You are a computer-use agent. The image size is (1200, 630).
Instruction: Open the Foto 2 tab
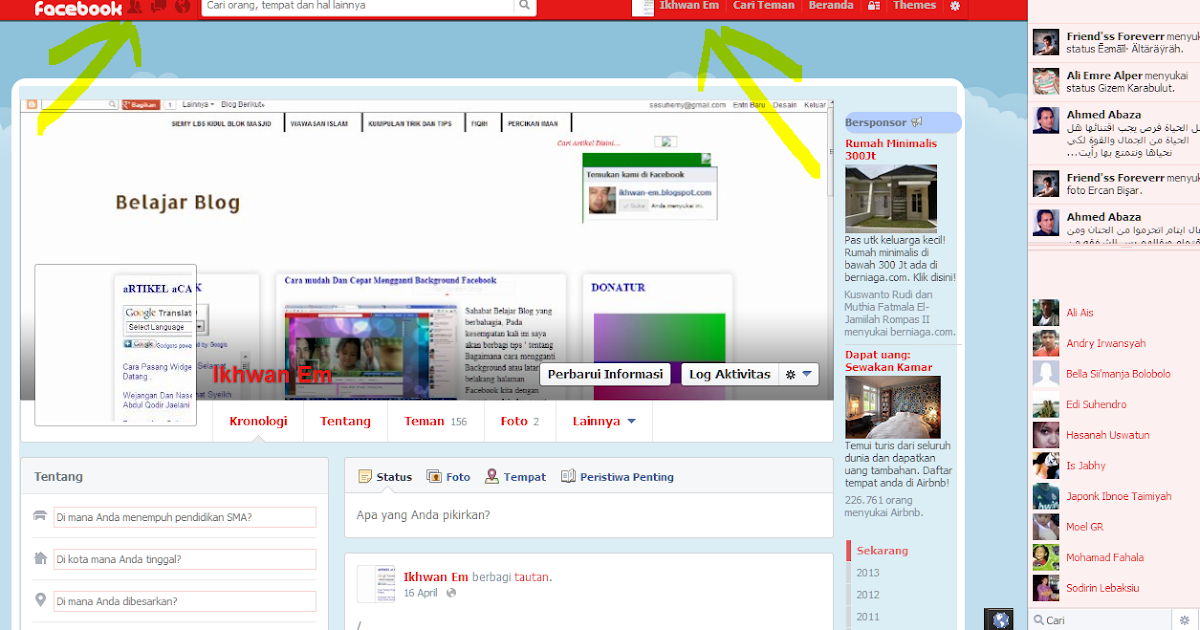point(519,421)
